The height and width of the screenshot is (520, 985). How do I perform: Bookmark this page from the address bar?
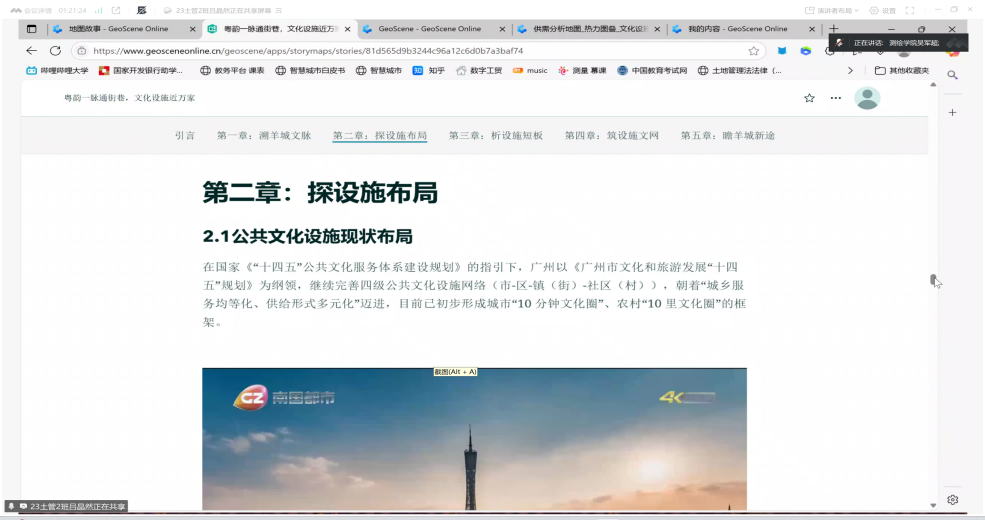tap(753, 50)
